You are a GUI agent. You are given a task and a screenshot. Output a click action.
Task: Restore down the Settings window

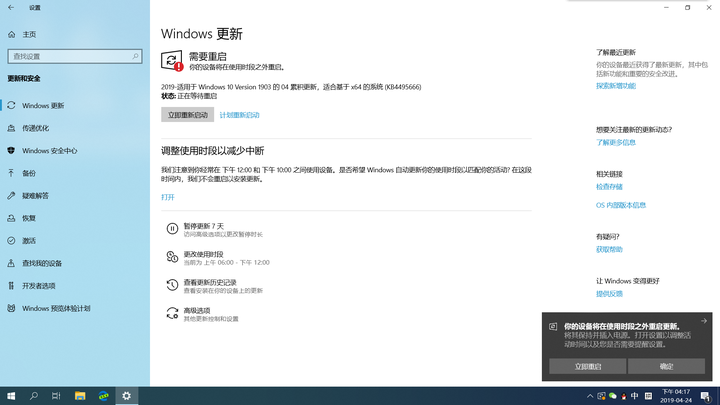click(x=687, y=7)
